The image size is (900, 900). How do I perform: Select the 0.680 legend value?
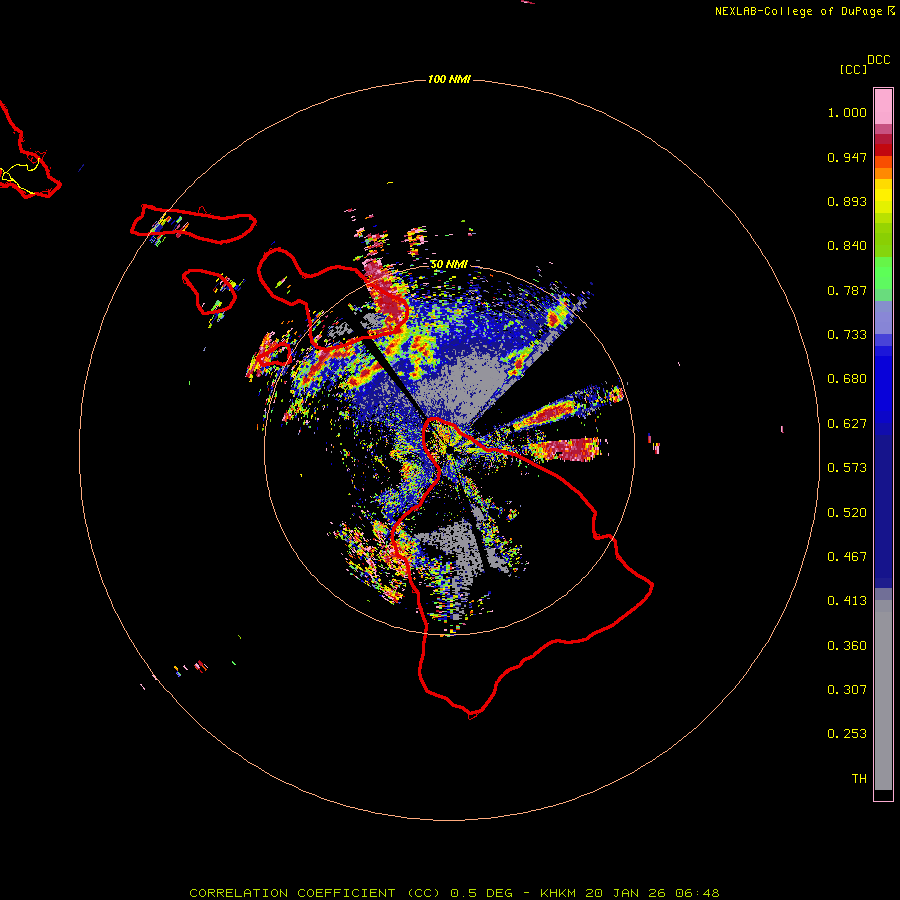(847, 379)
